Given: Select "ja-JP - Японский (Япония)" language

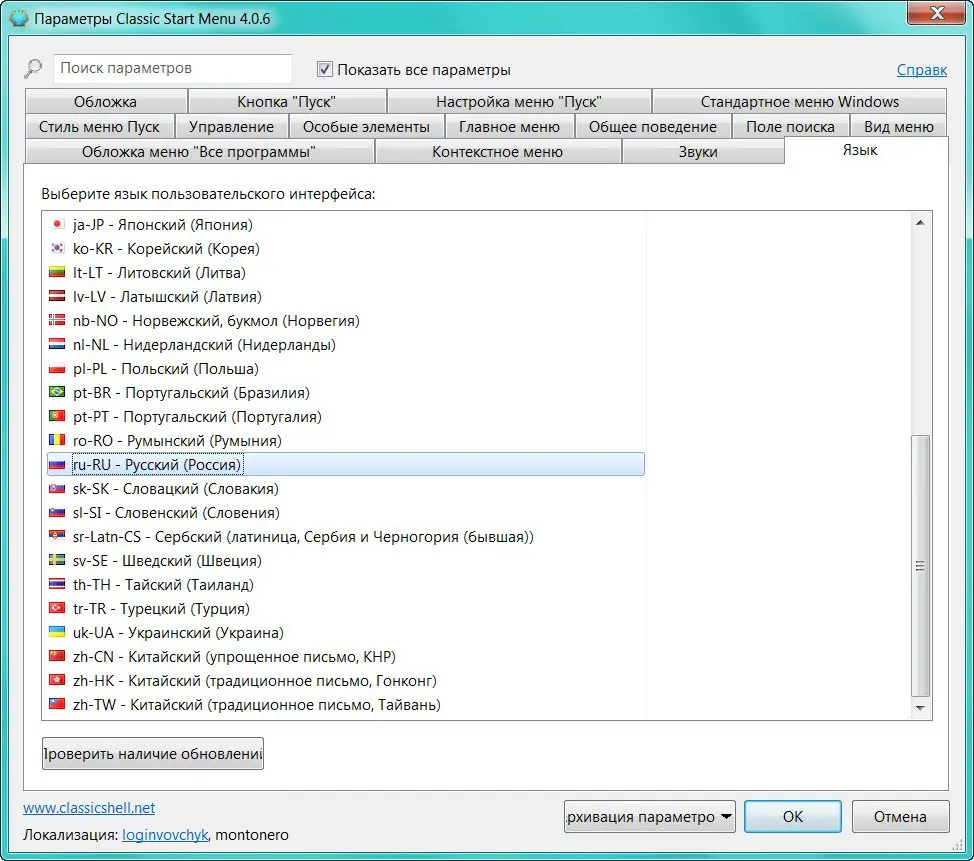Looking at the screenshot, I should (346, 224).
